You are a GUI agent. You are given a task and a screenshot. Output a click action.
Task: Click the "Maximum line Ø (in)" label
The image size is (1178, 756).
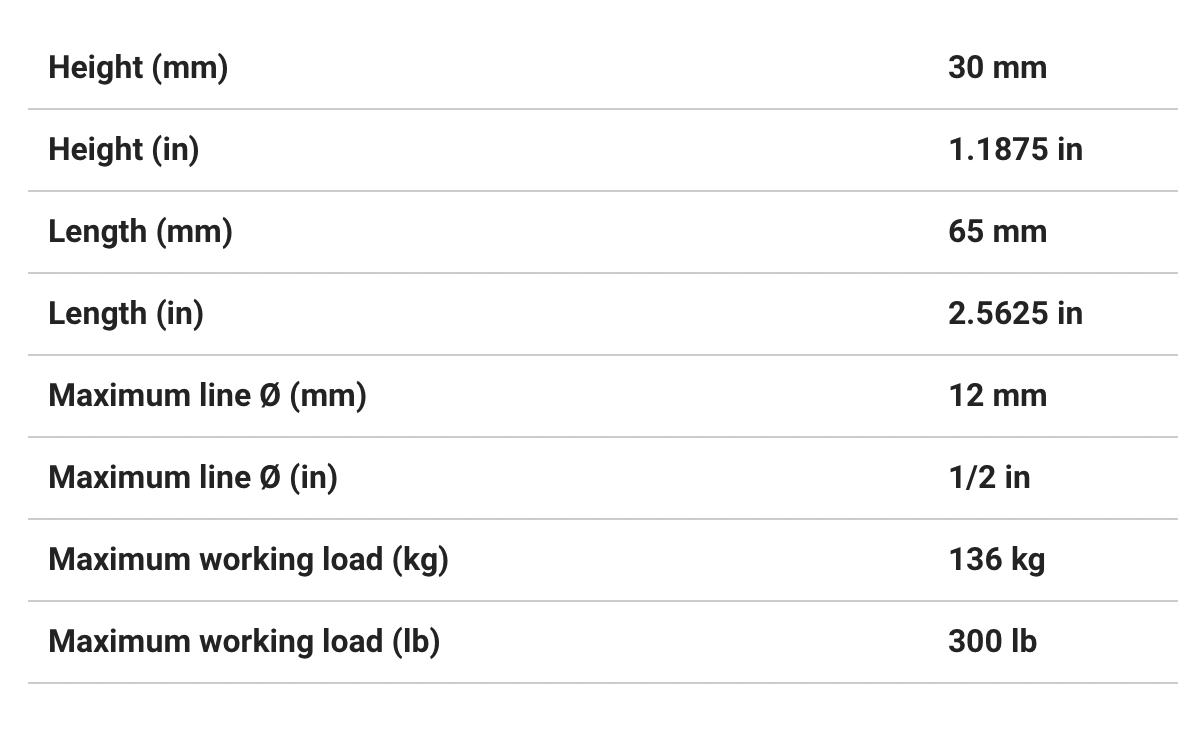pyautogui.click(x=193, y=478)
